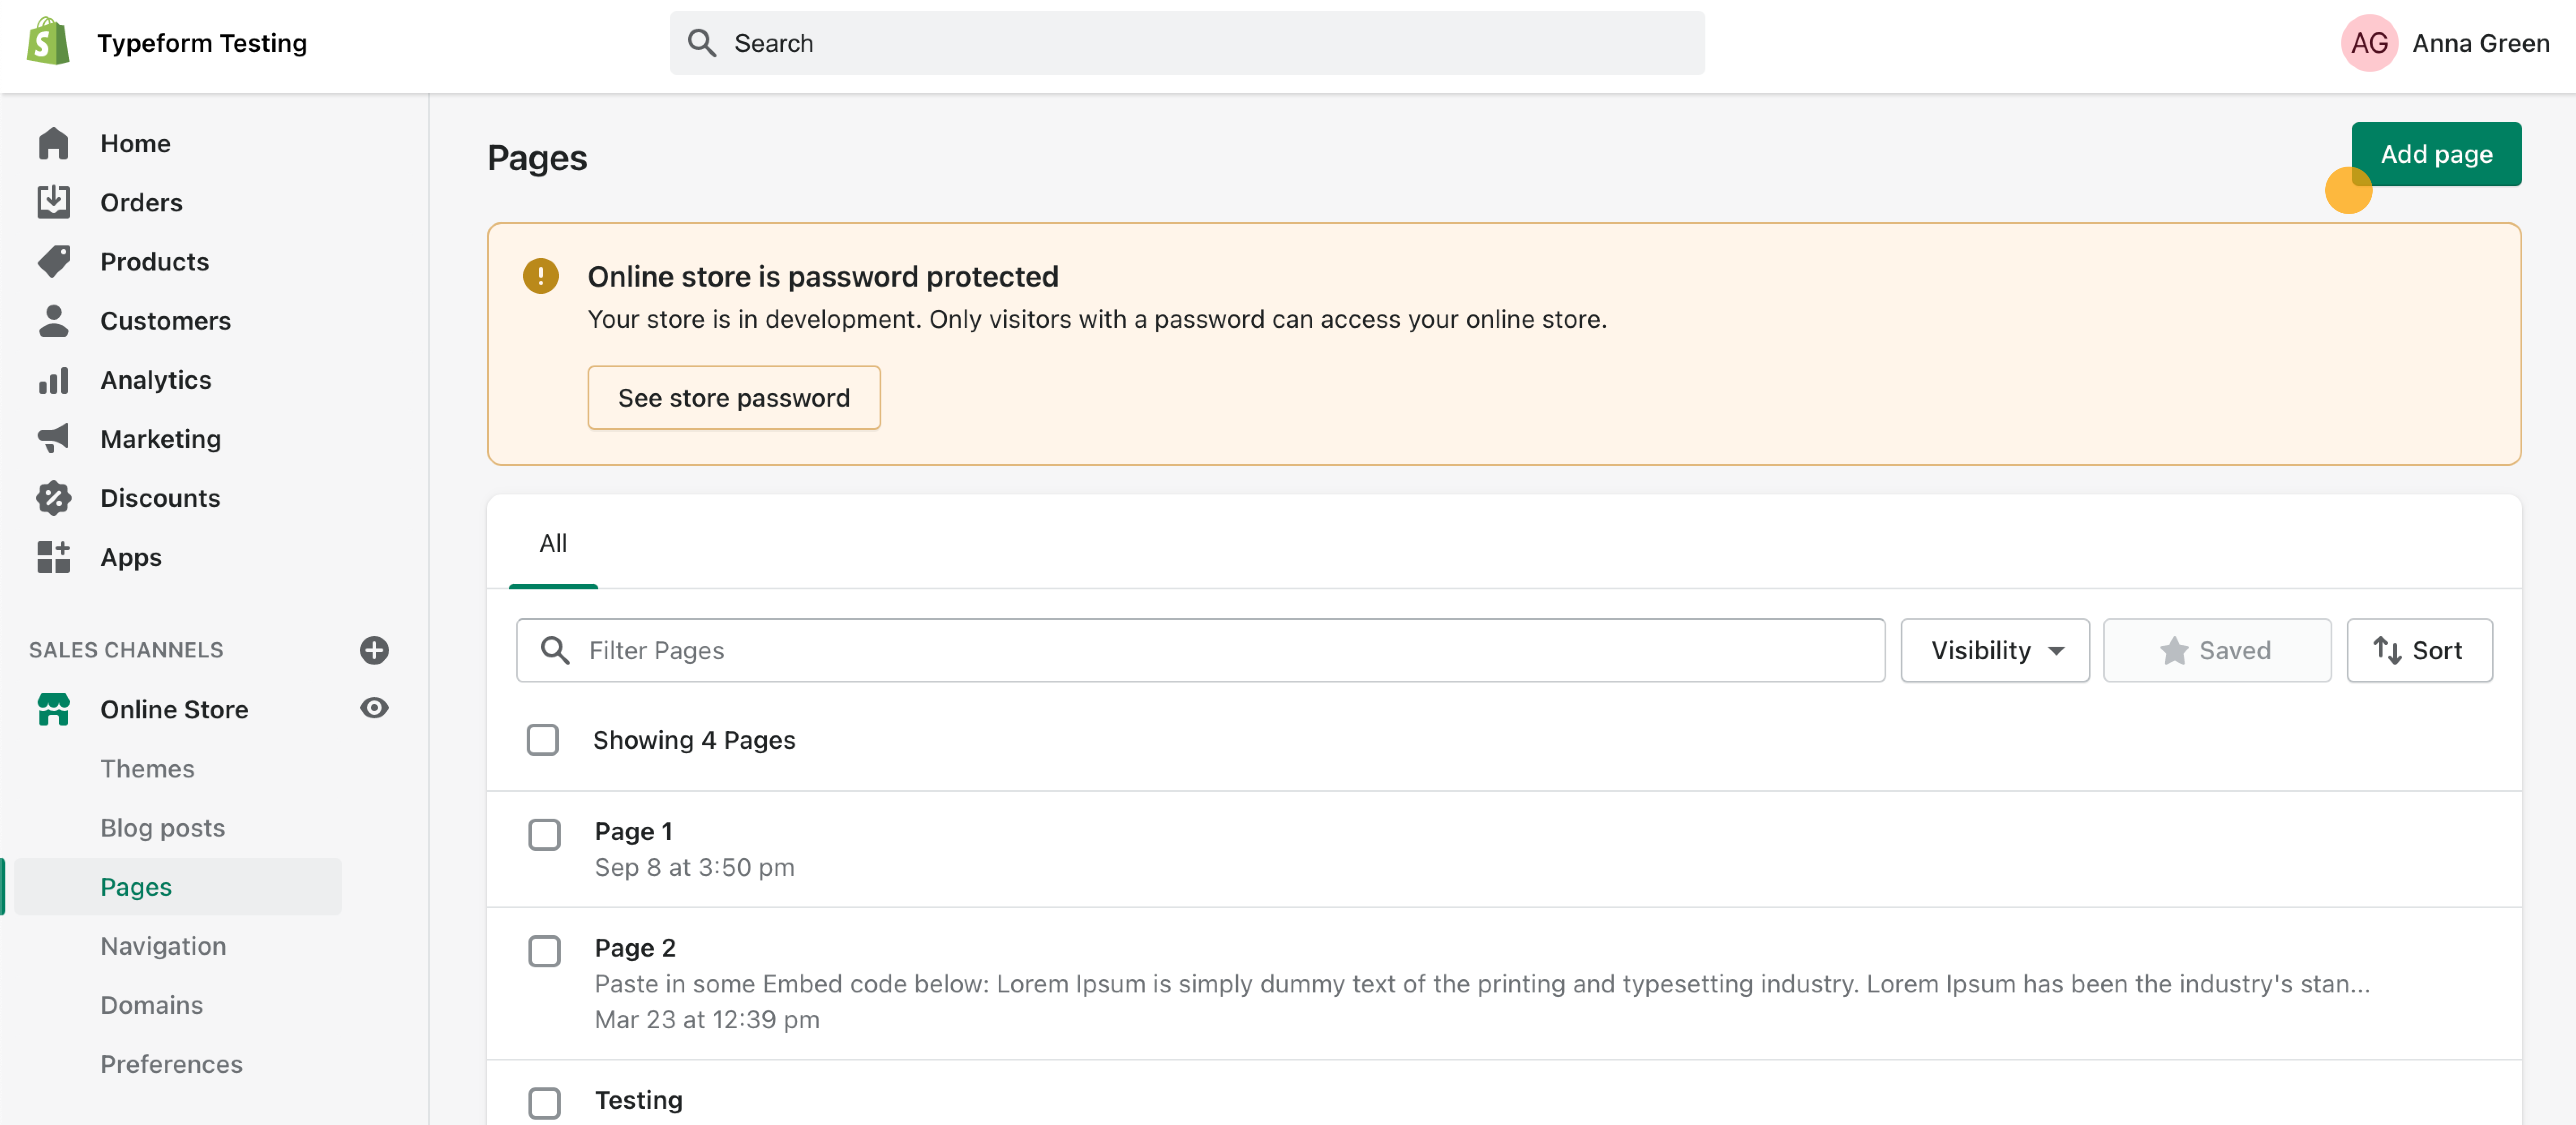Go to Blog posts submenu
This screenshot has height=1125, width=2576.
pos(162,827)
